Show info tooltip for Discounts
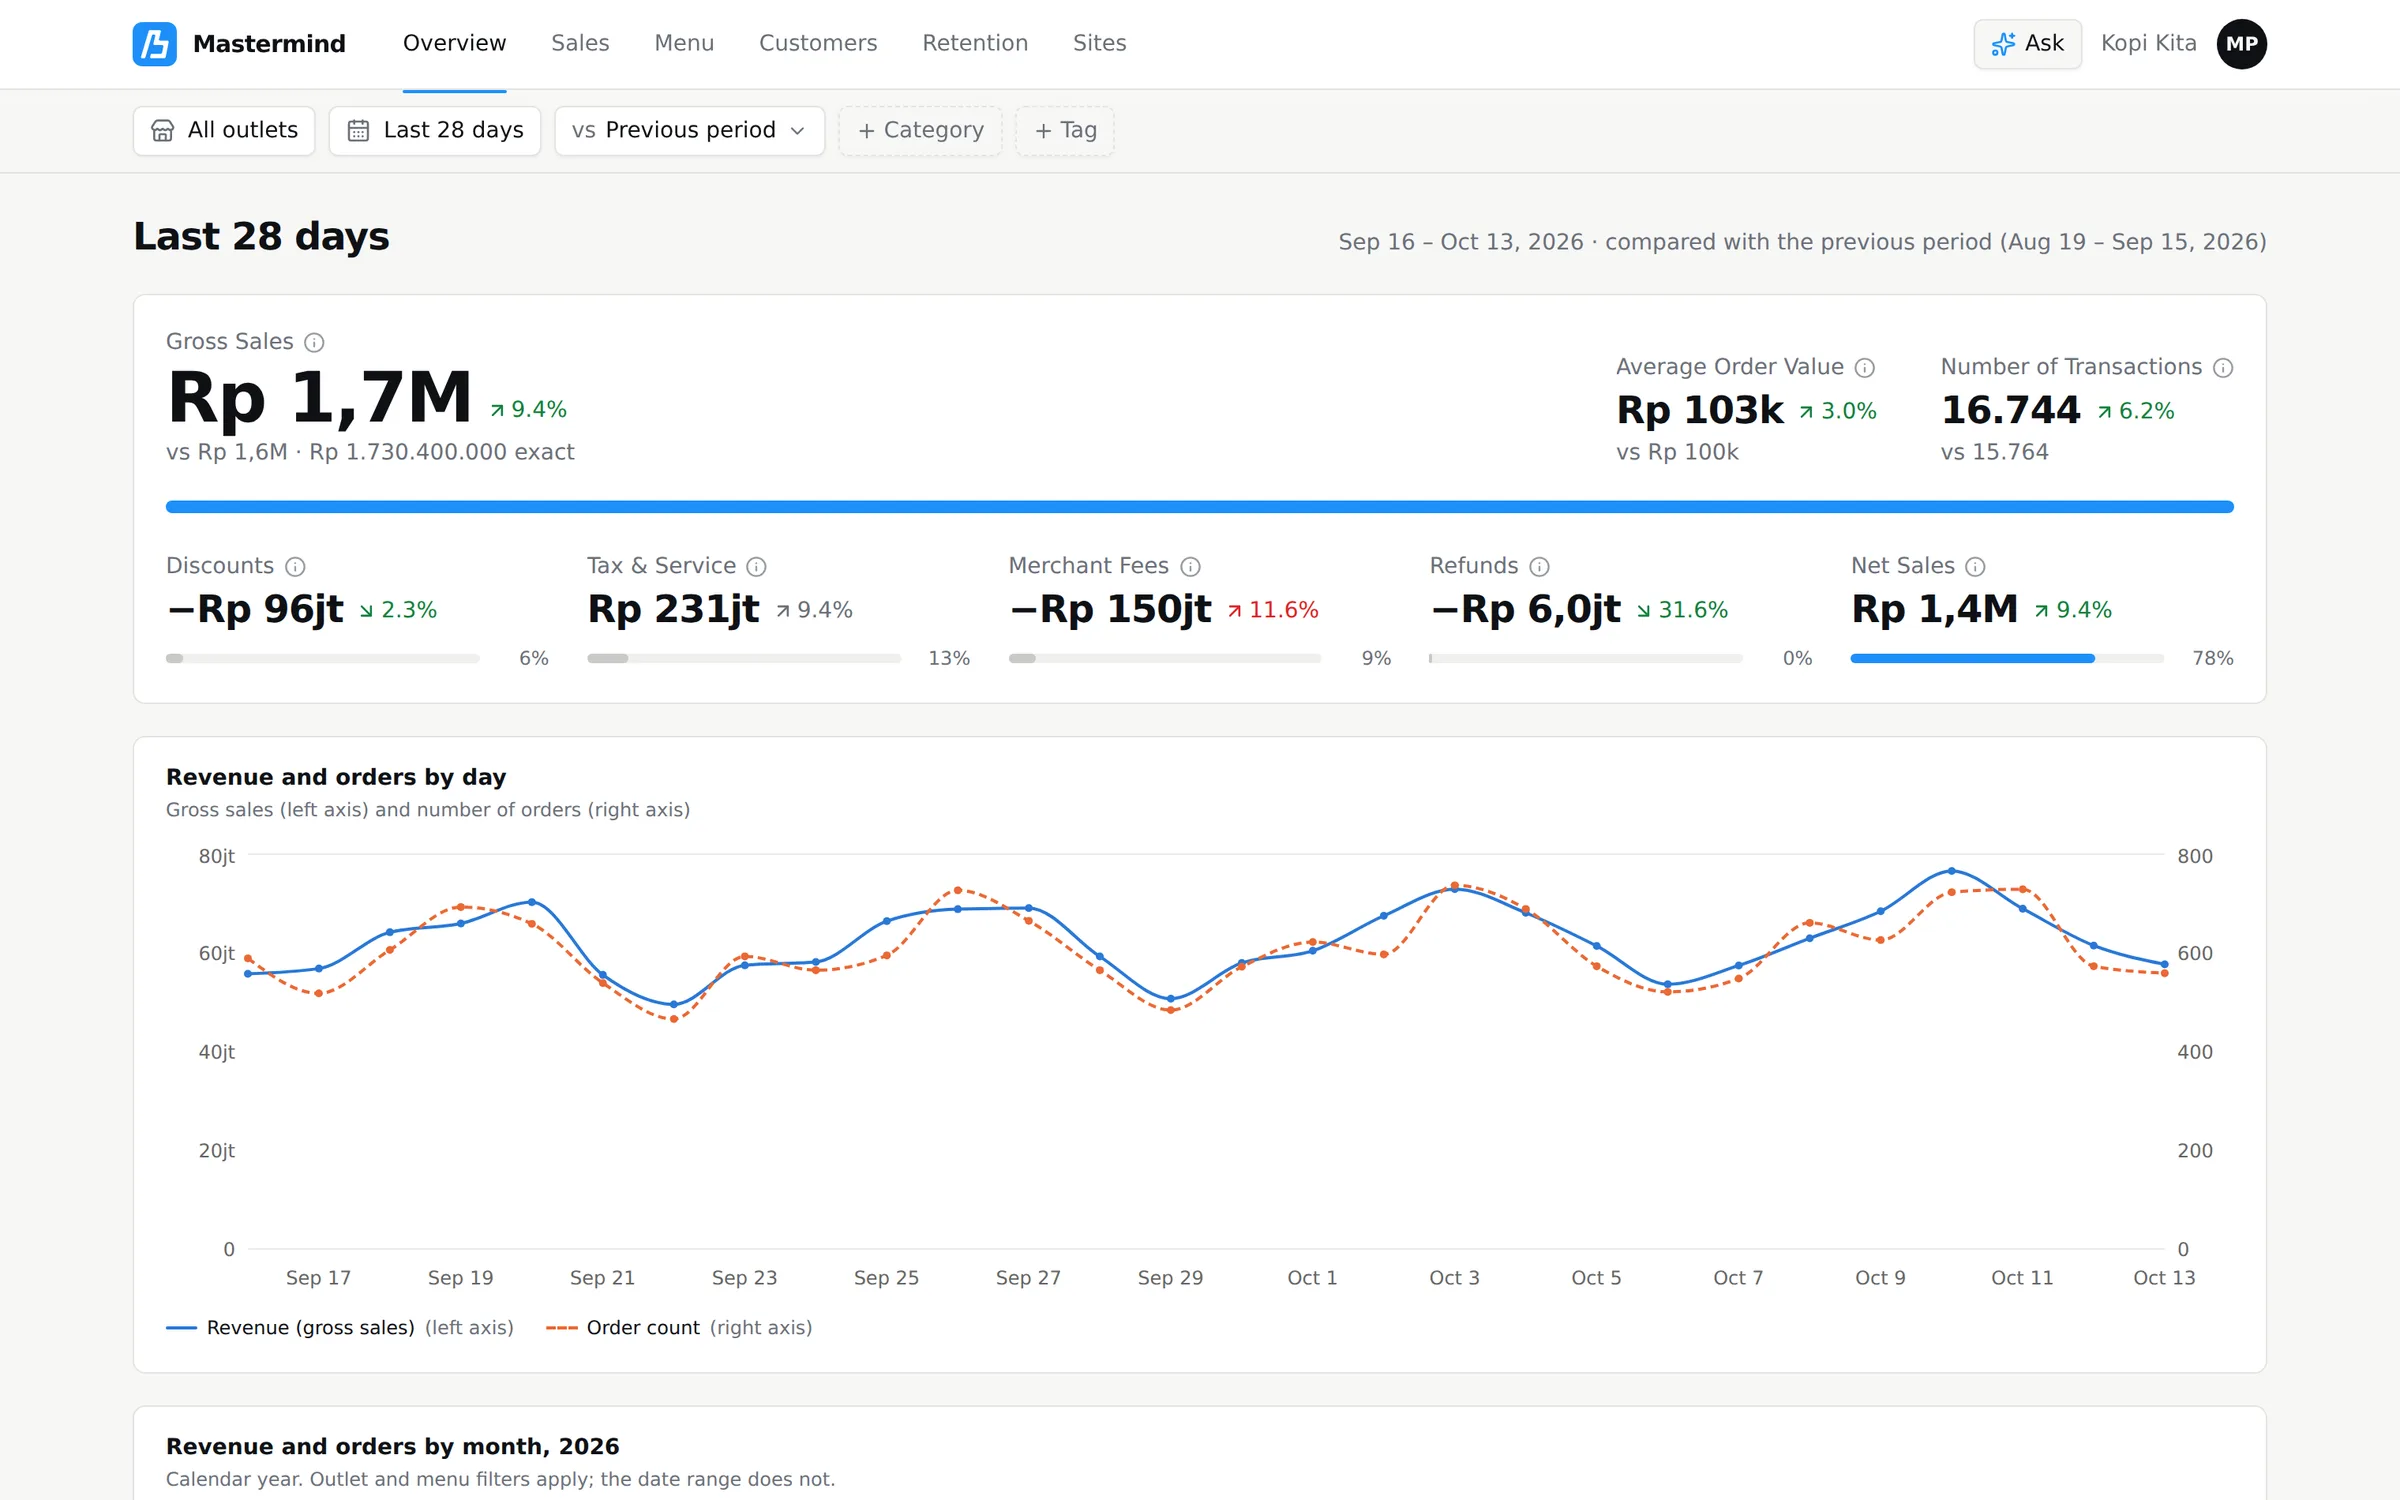 point(295,567)
